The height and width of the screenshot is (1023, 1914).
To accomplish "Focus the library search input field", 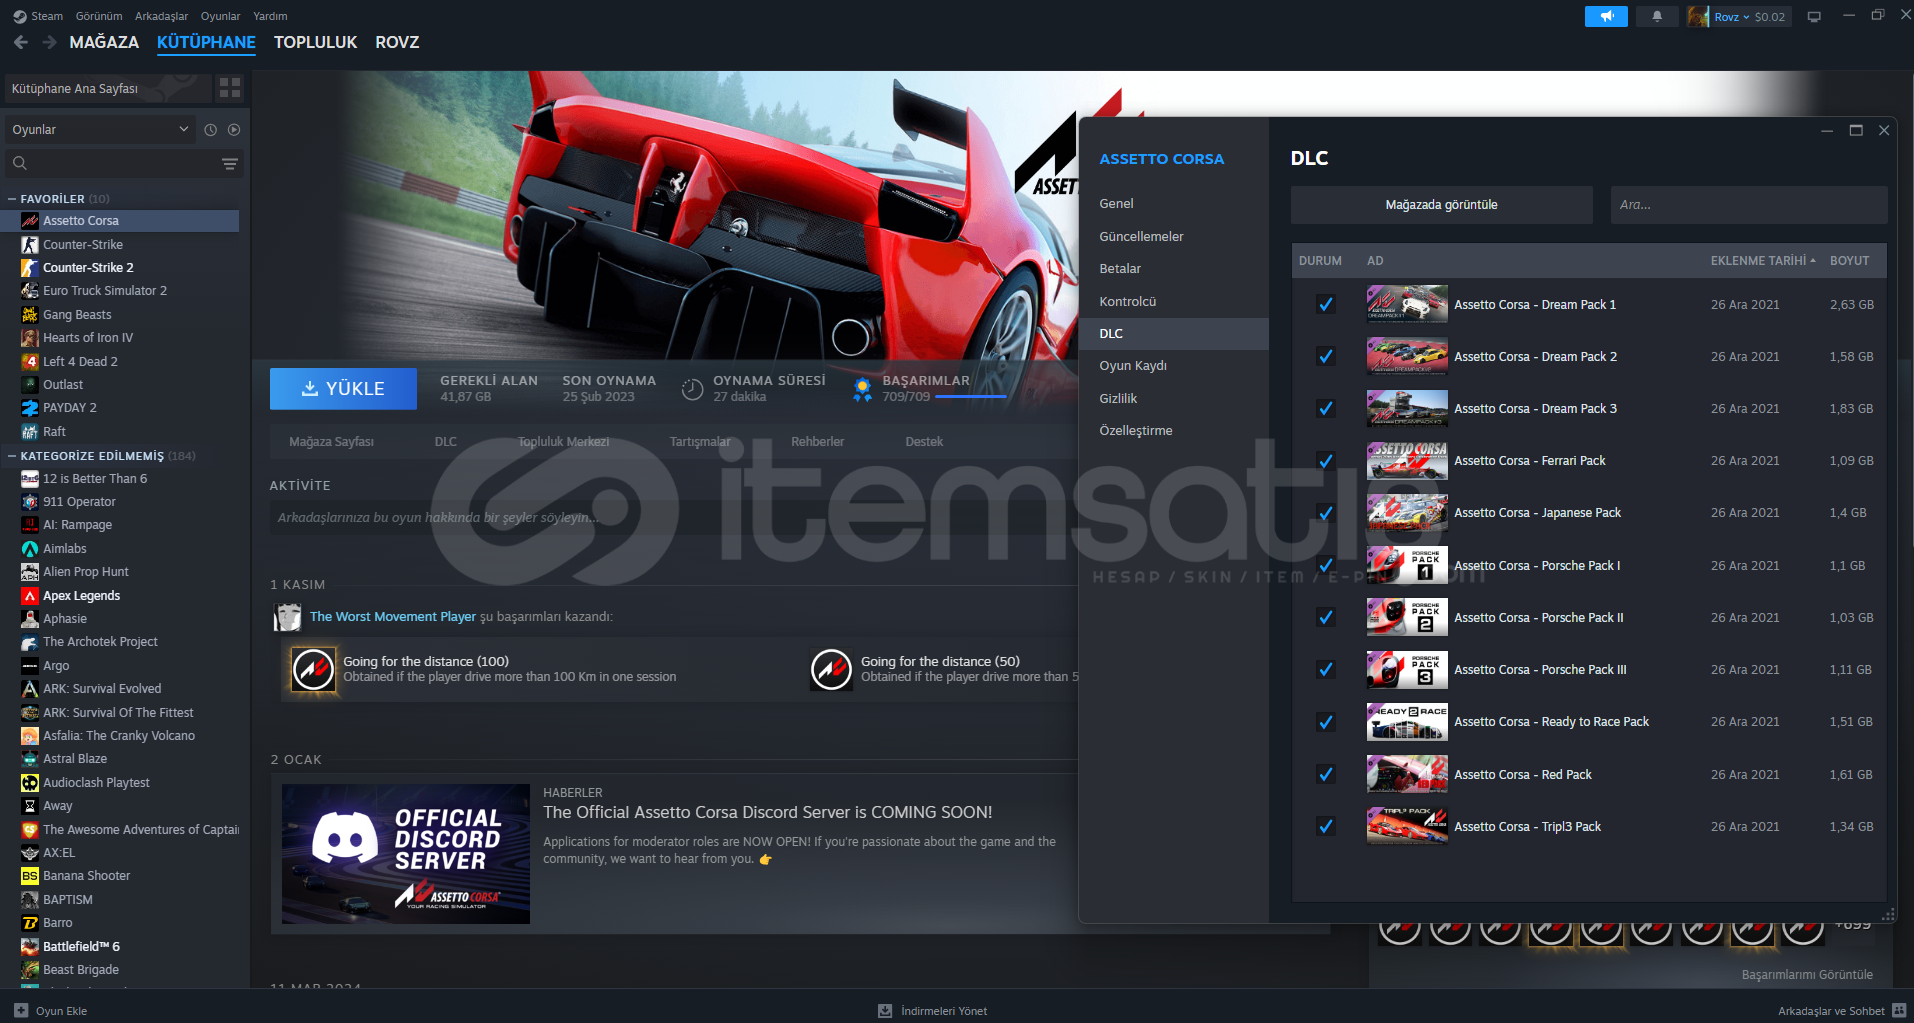I will coord(124,163).
